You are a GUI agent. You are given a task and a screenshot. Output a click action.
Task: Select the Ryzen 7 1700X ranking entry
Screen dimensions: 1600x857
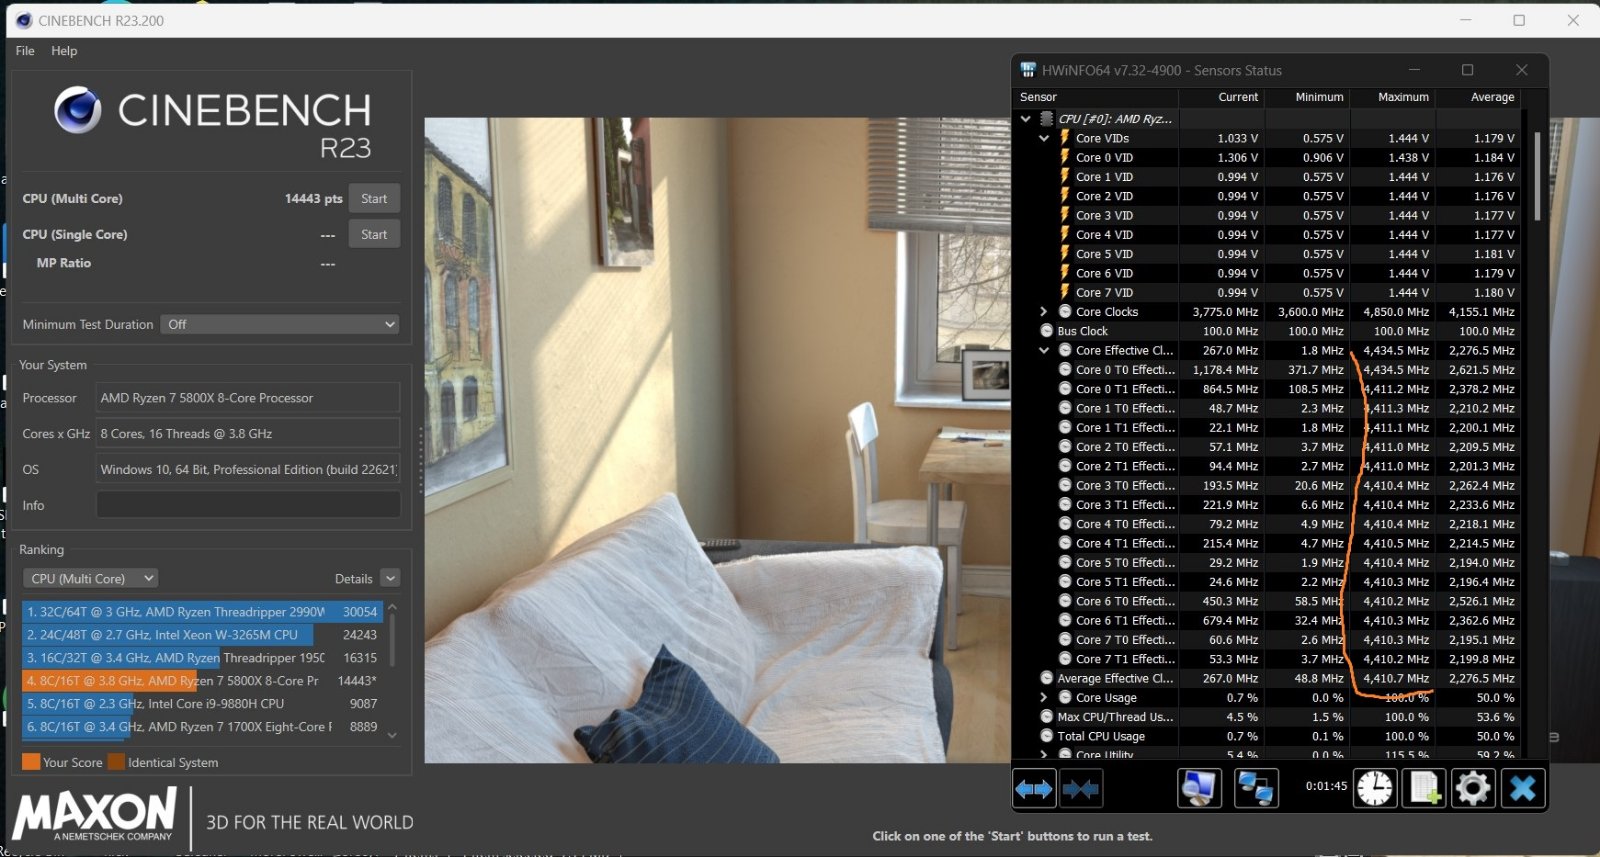[x=202, y=726]
